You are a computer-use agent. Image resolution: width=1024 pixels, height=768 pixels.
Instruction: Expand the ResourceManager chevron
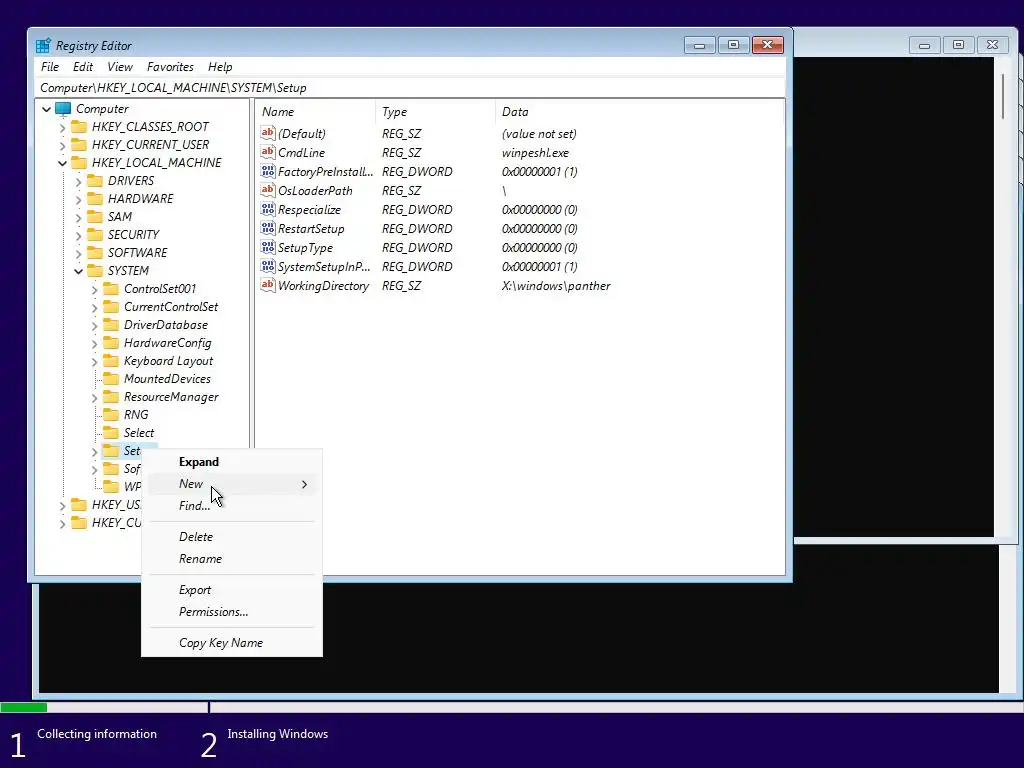click(95, 397)
